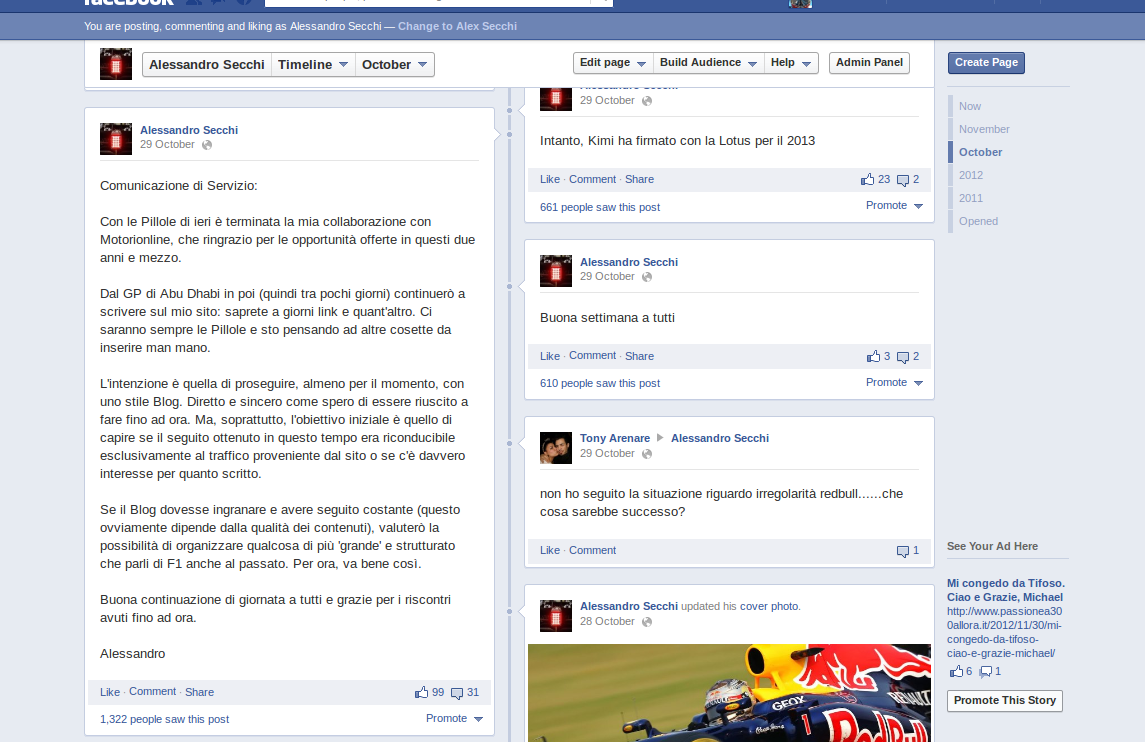The height and width of the screenshot is (742, 1145).
Task: Click the like count icon on the Kimi Lotus post
Action: click(867, 180)
